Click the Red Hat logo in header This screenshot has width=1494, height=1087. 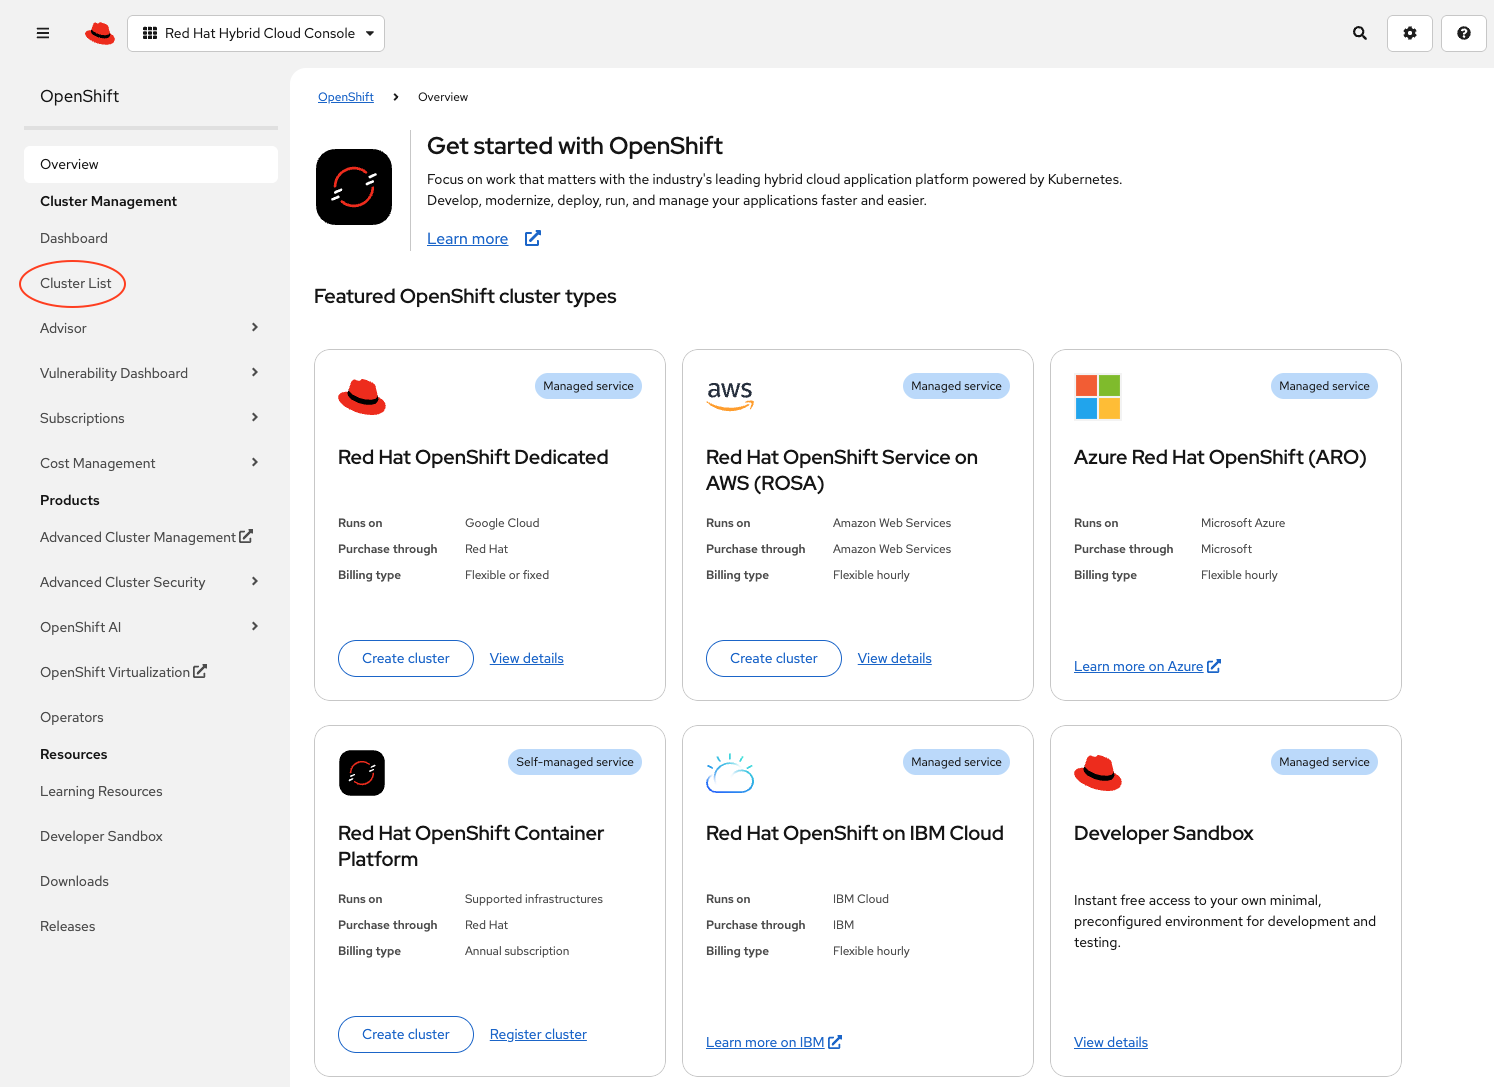[x=100, y=33]
